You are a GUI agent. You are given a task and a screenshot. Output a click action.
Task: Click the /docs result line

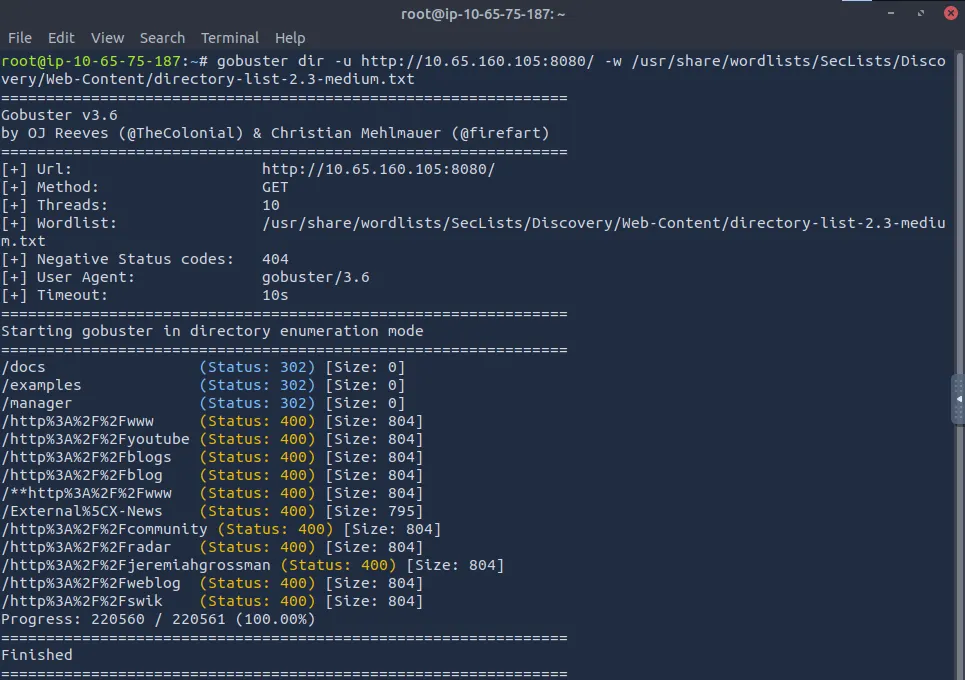click(24, 367)
